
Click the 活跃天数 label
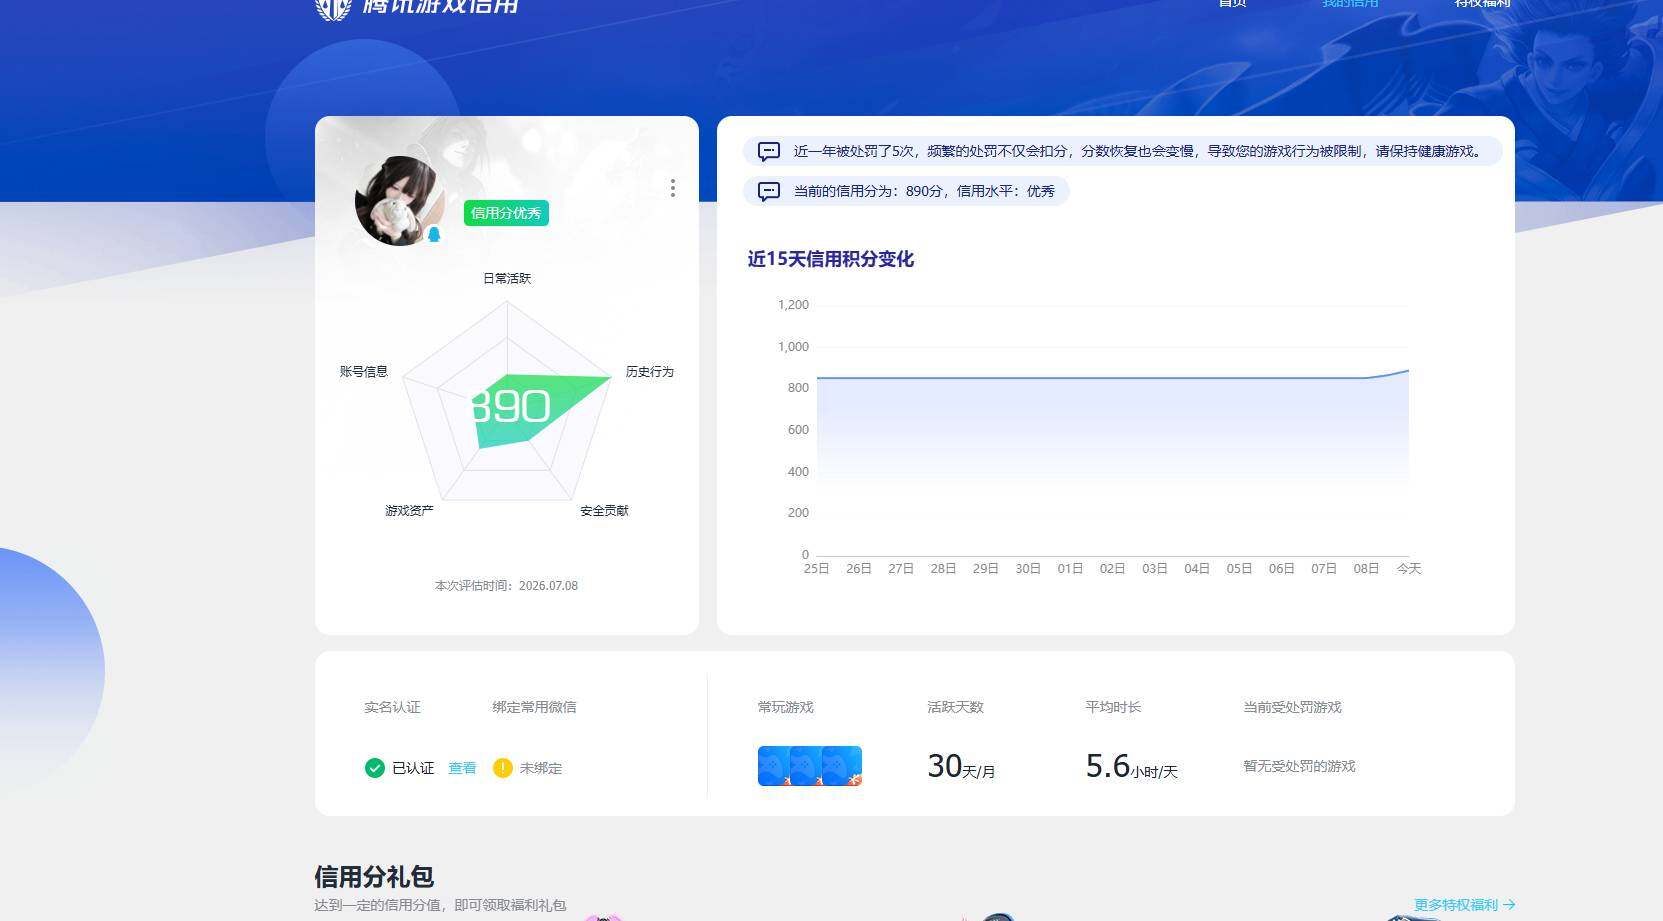pos(956,707)
